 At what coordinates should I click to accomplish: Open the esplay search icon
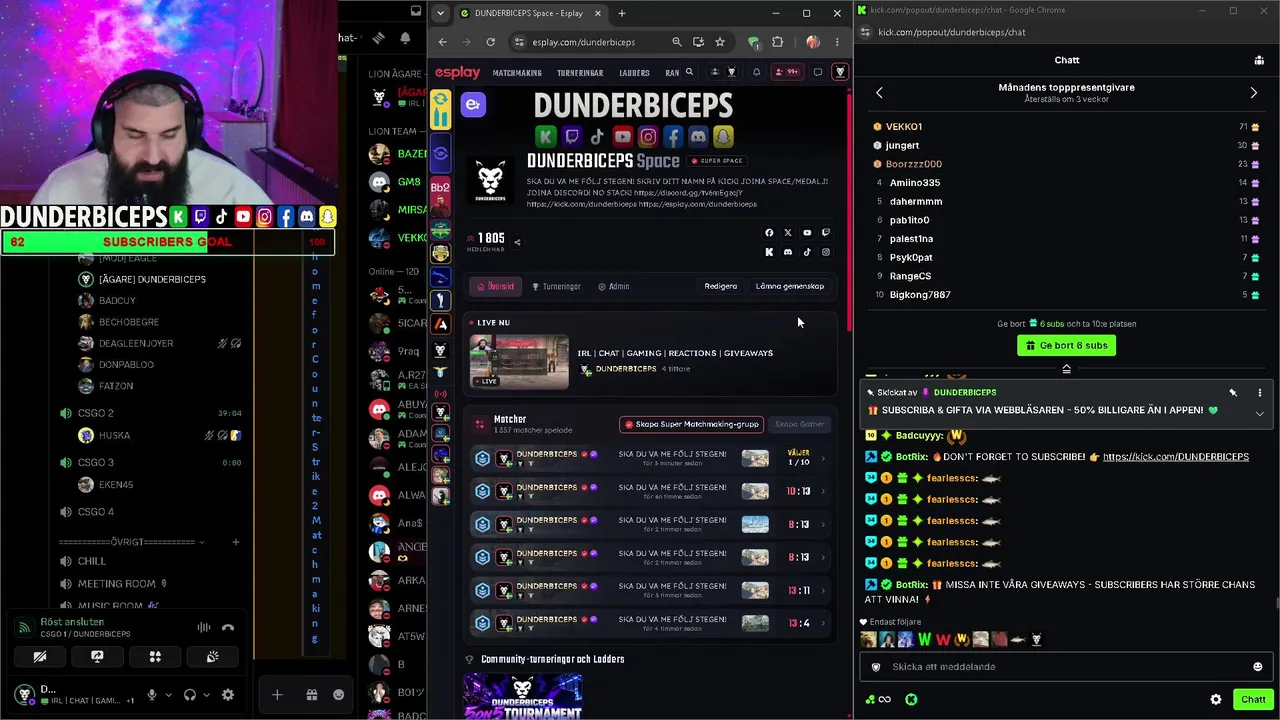[689, 72]
